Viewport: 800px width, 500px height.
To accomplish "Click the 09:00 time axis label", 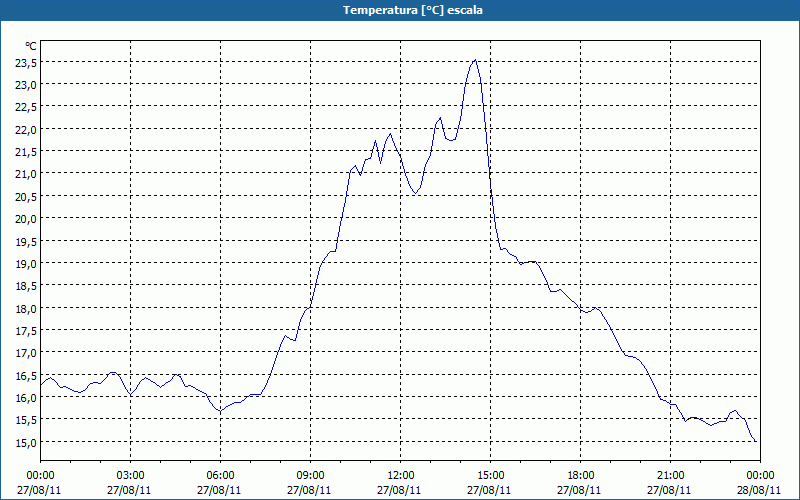I will [x=310, y=476].
